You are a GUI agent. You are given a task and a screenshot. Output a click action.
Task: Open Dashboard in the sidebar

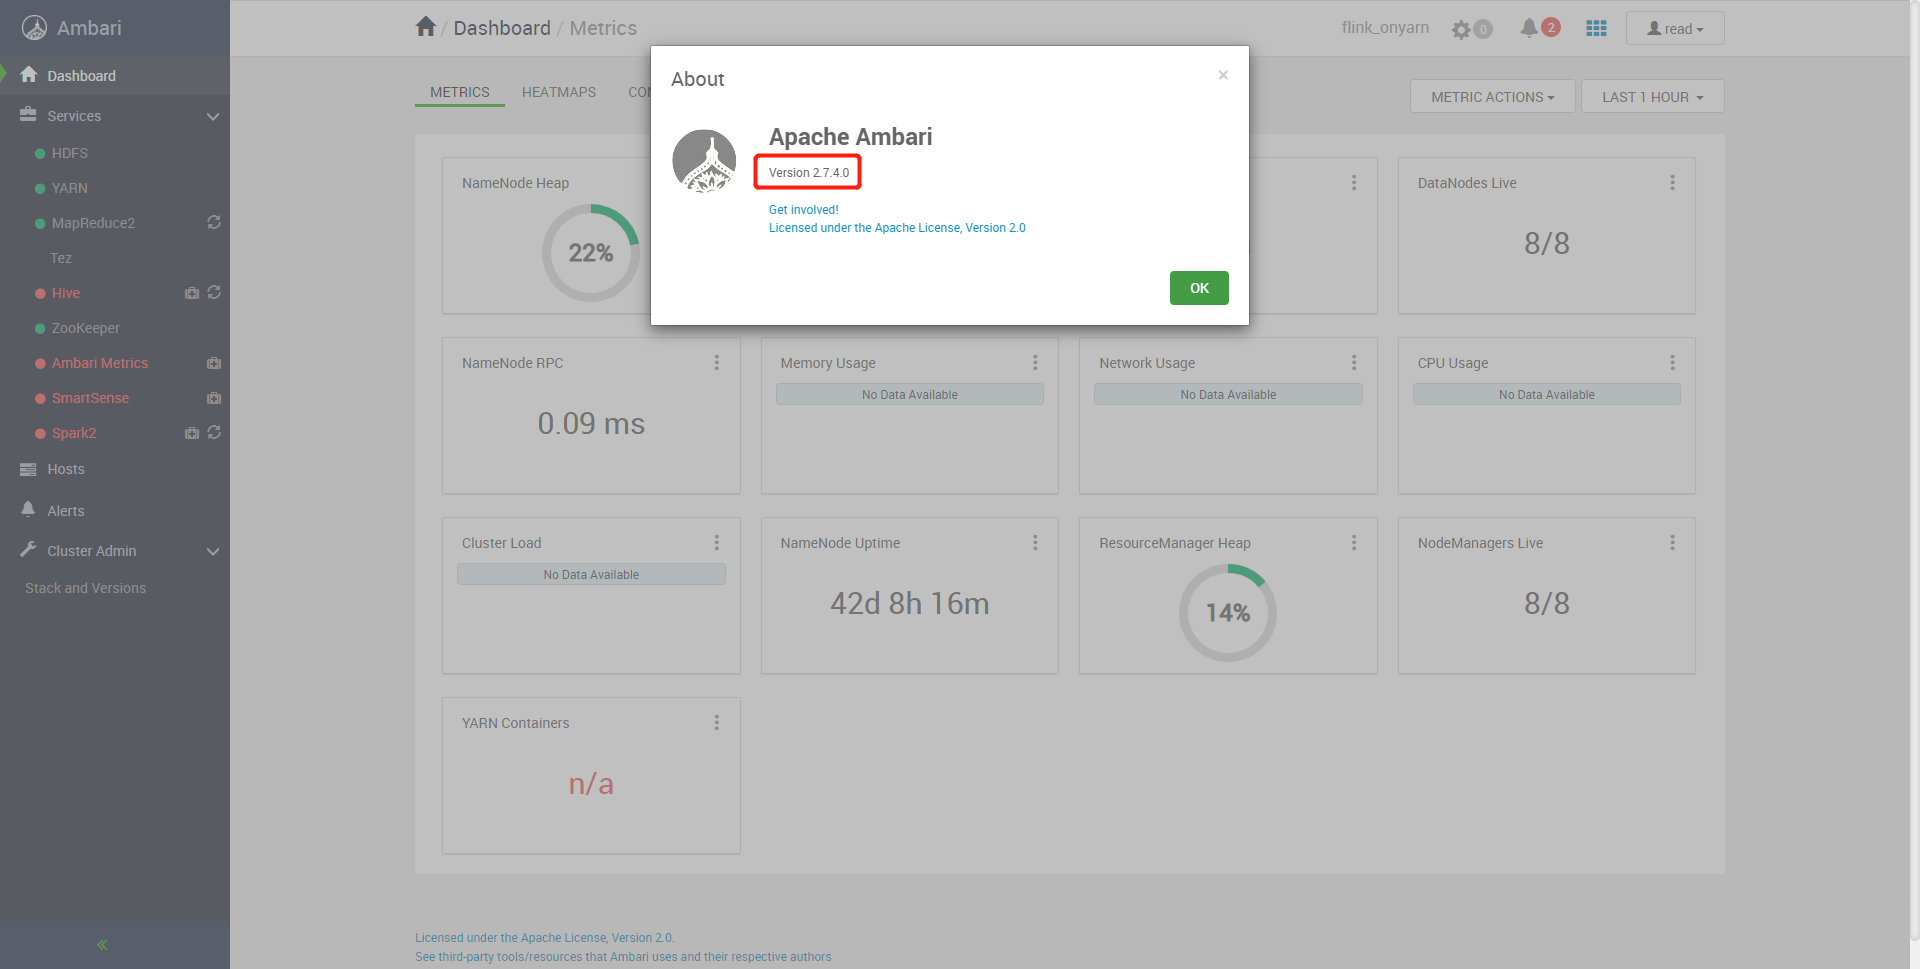click(x=115, y=76)
